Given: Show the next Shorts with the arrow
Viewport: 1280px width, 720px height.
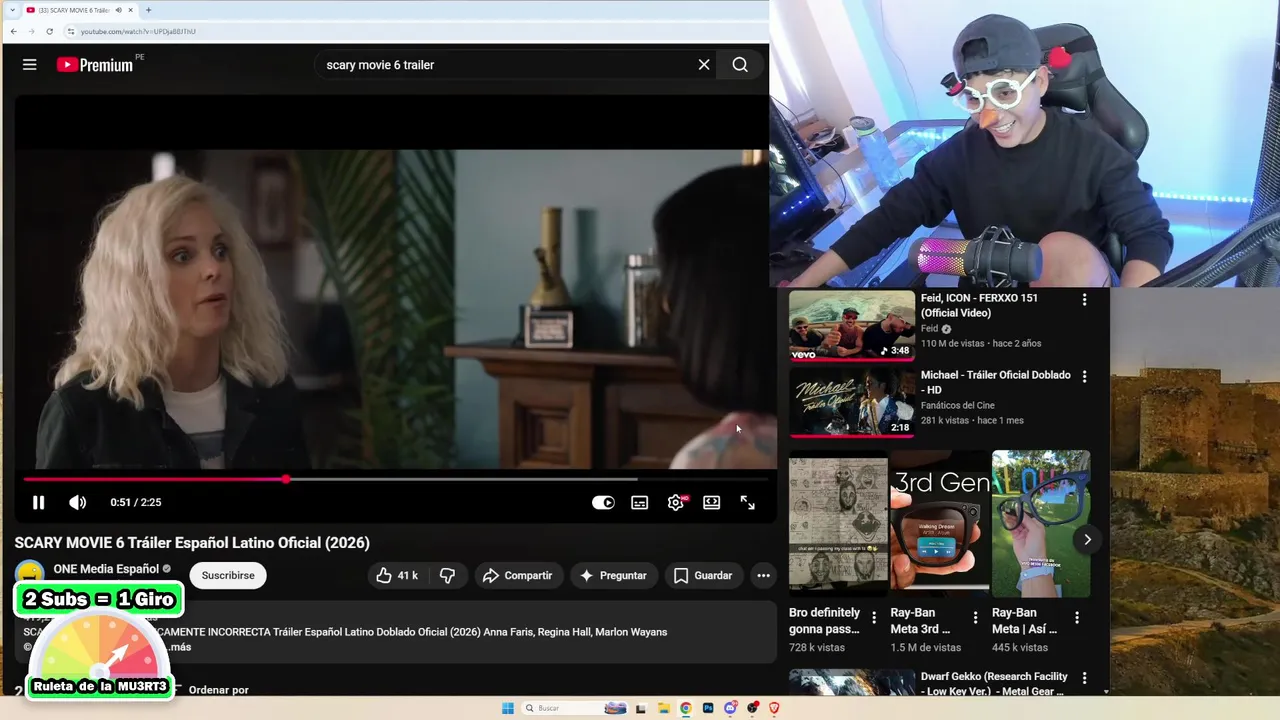Looking at the screenshot, I should pyautogui.click(x=1087, y=540).
